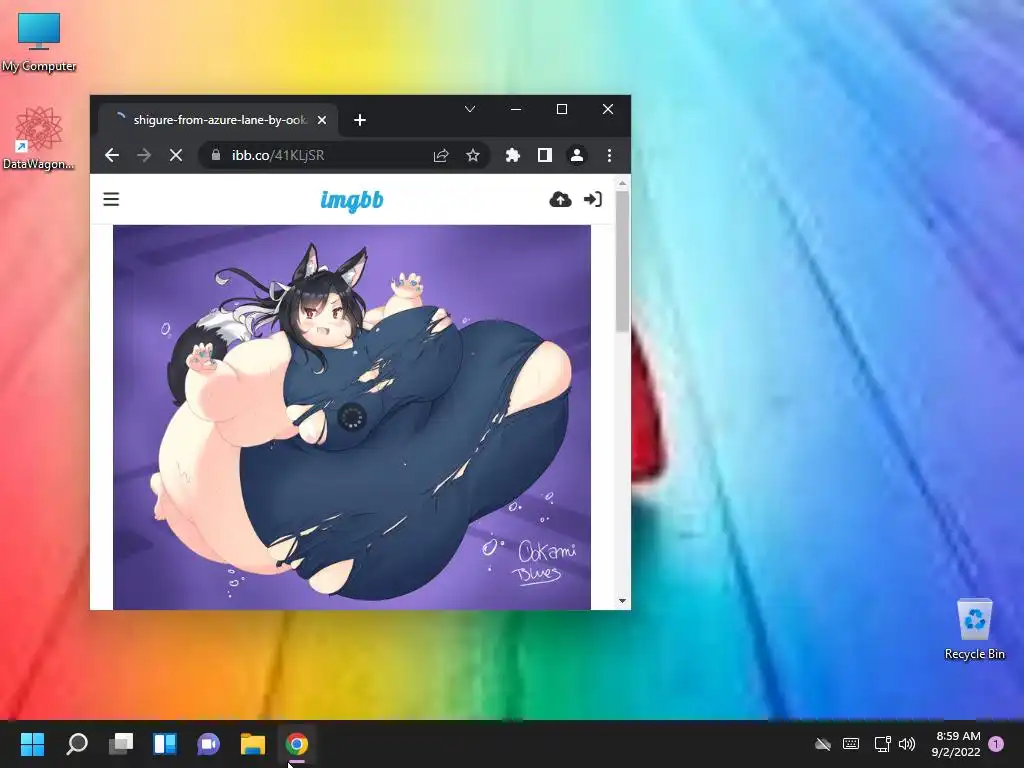
Task: Click the imgbb upload cloud icon
Action: (560, 199)
